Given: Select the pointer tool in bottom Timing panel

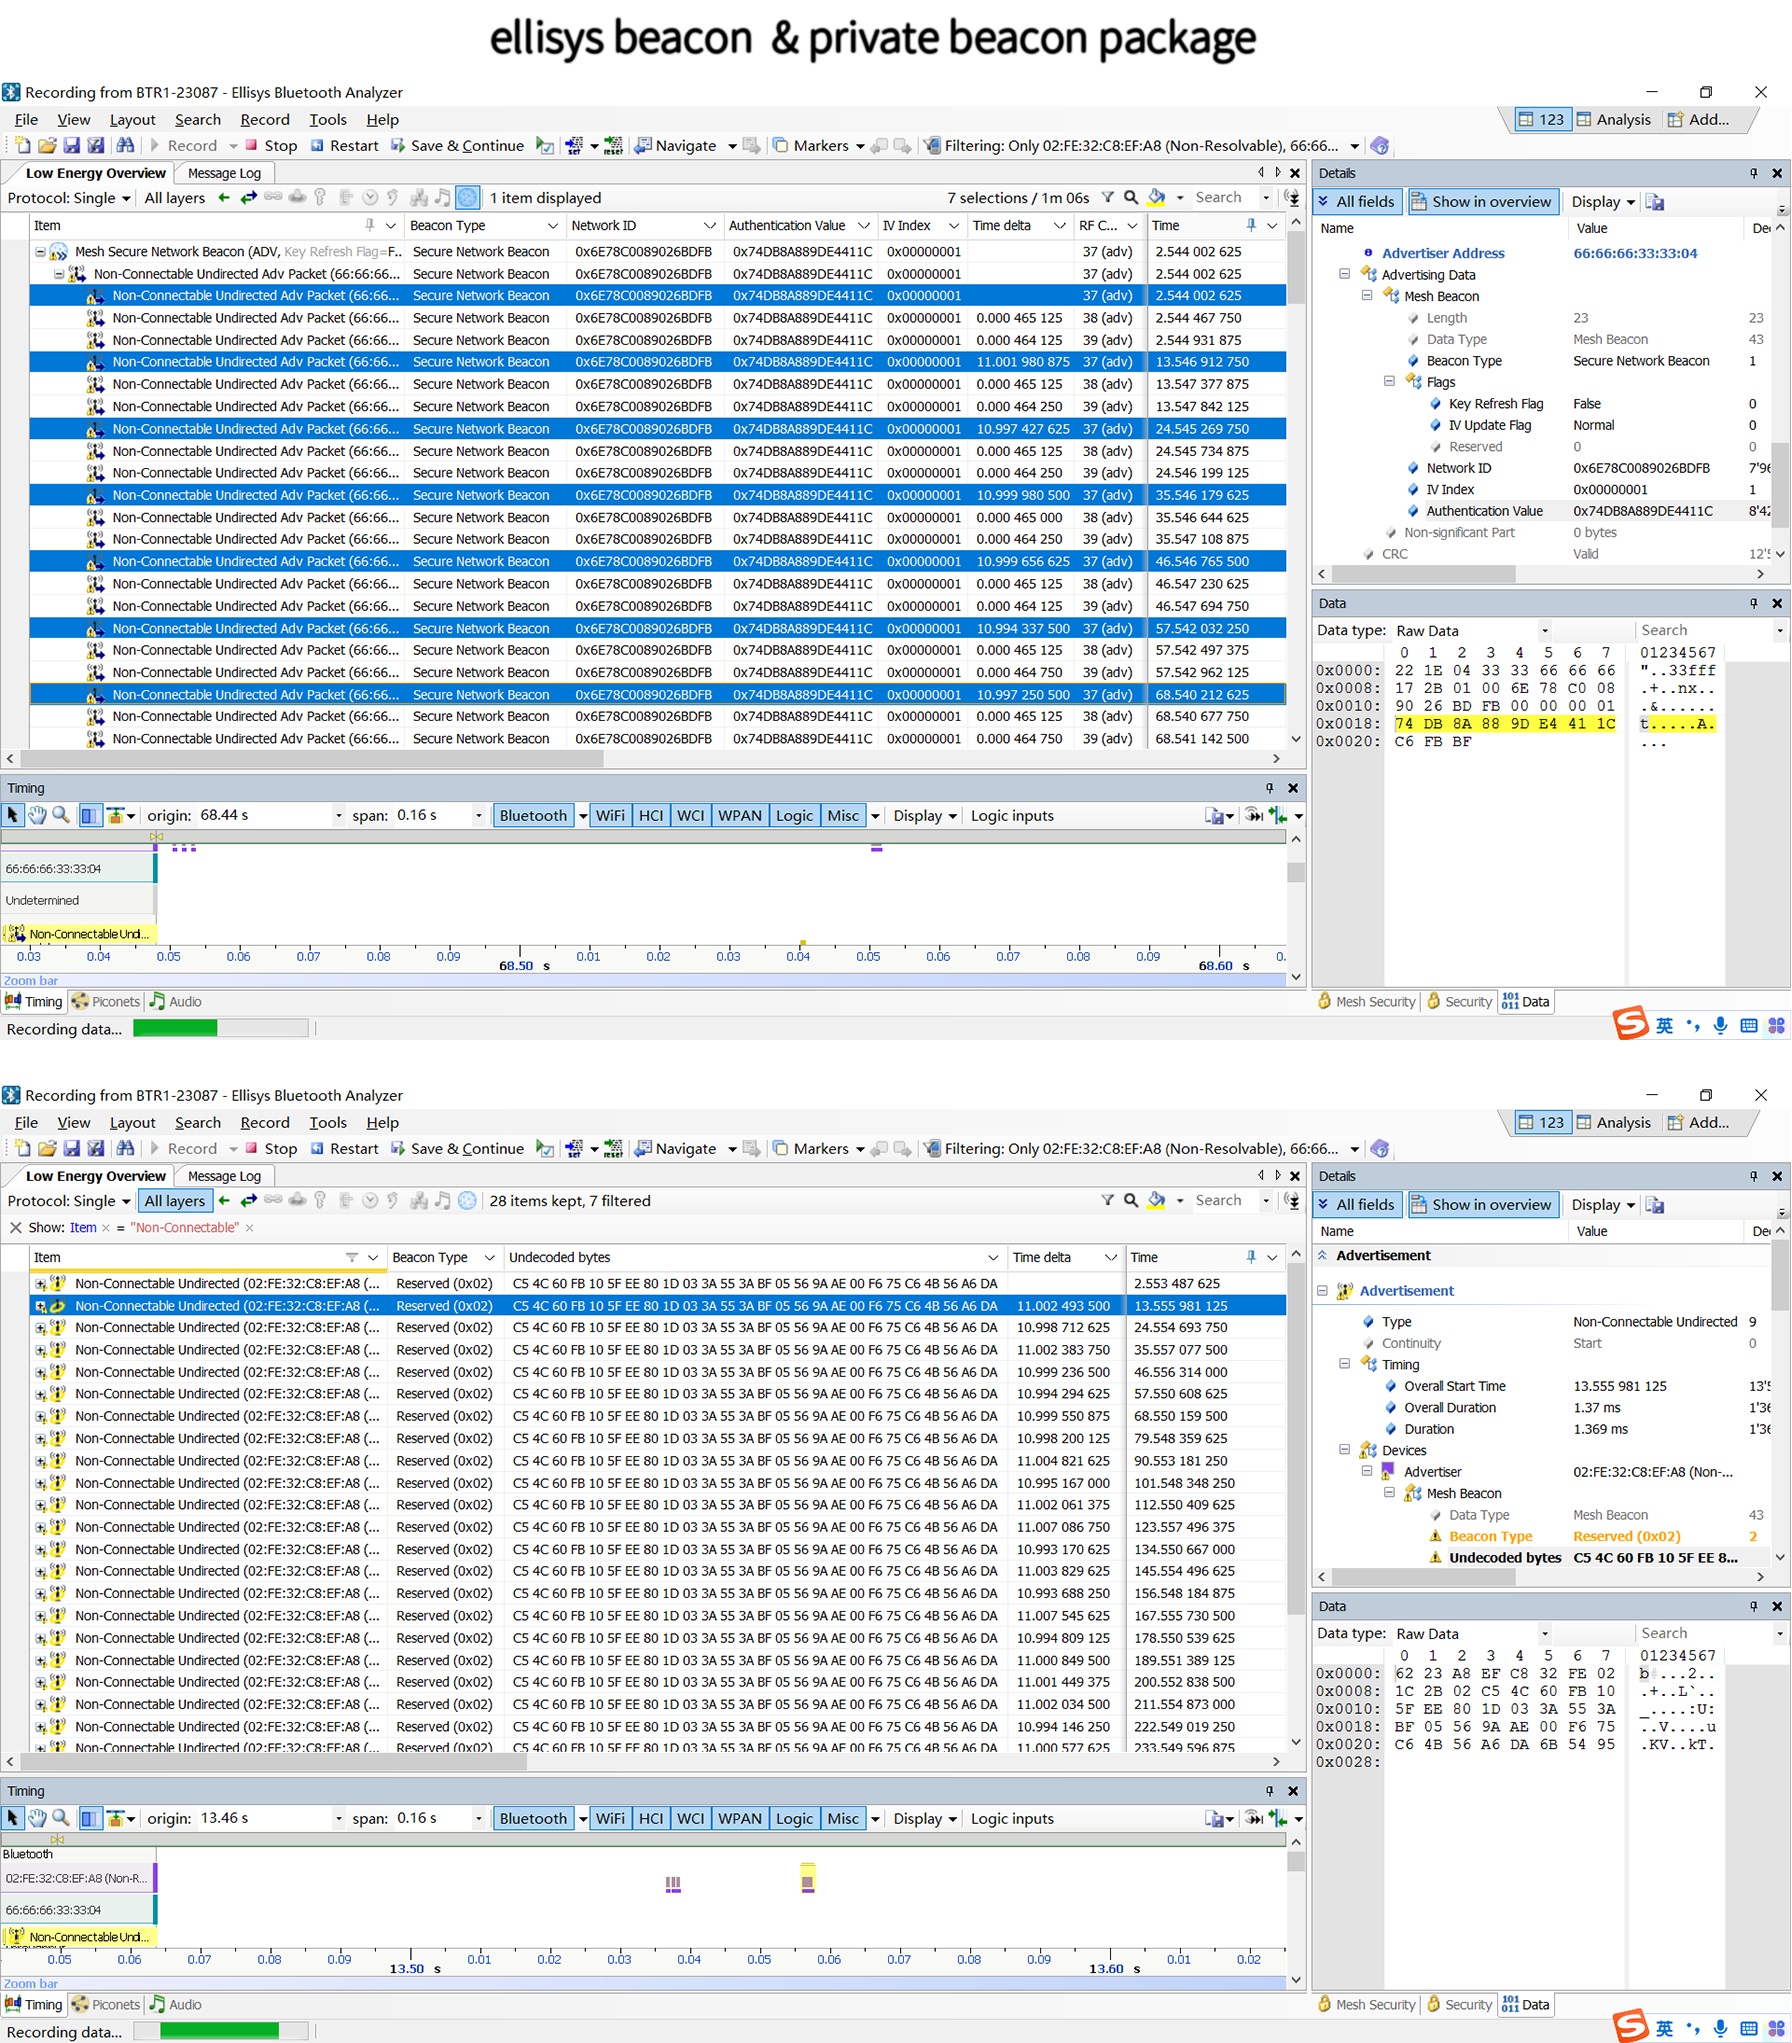Looking at the screenshot, I should pos(13,1819).
